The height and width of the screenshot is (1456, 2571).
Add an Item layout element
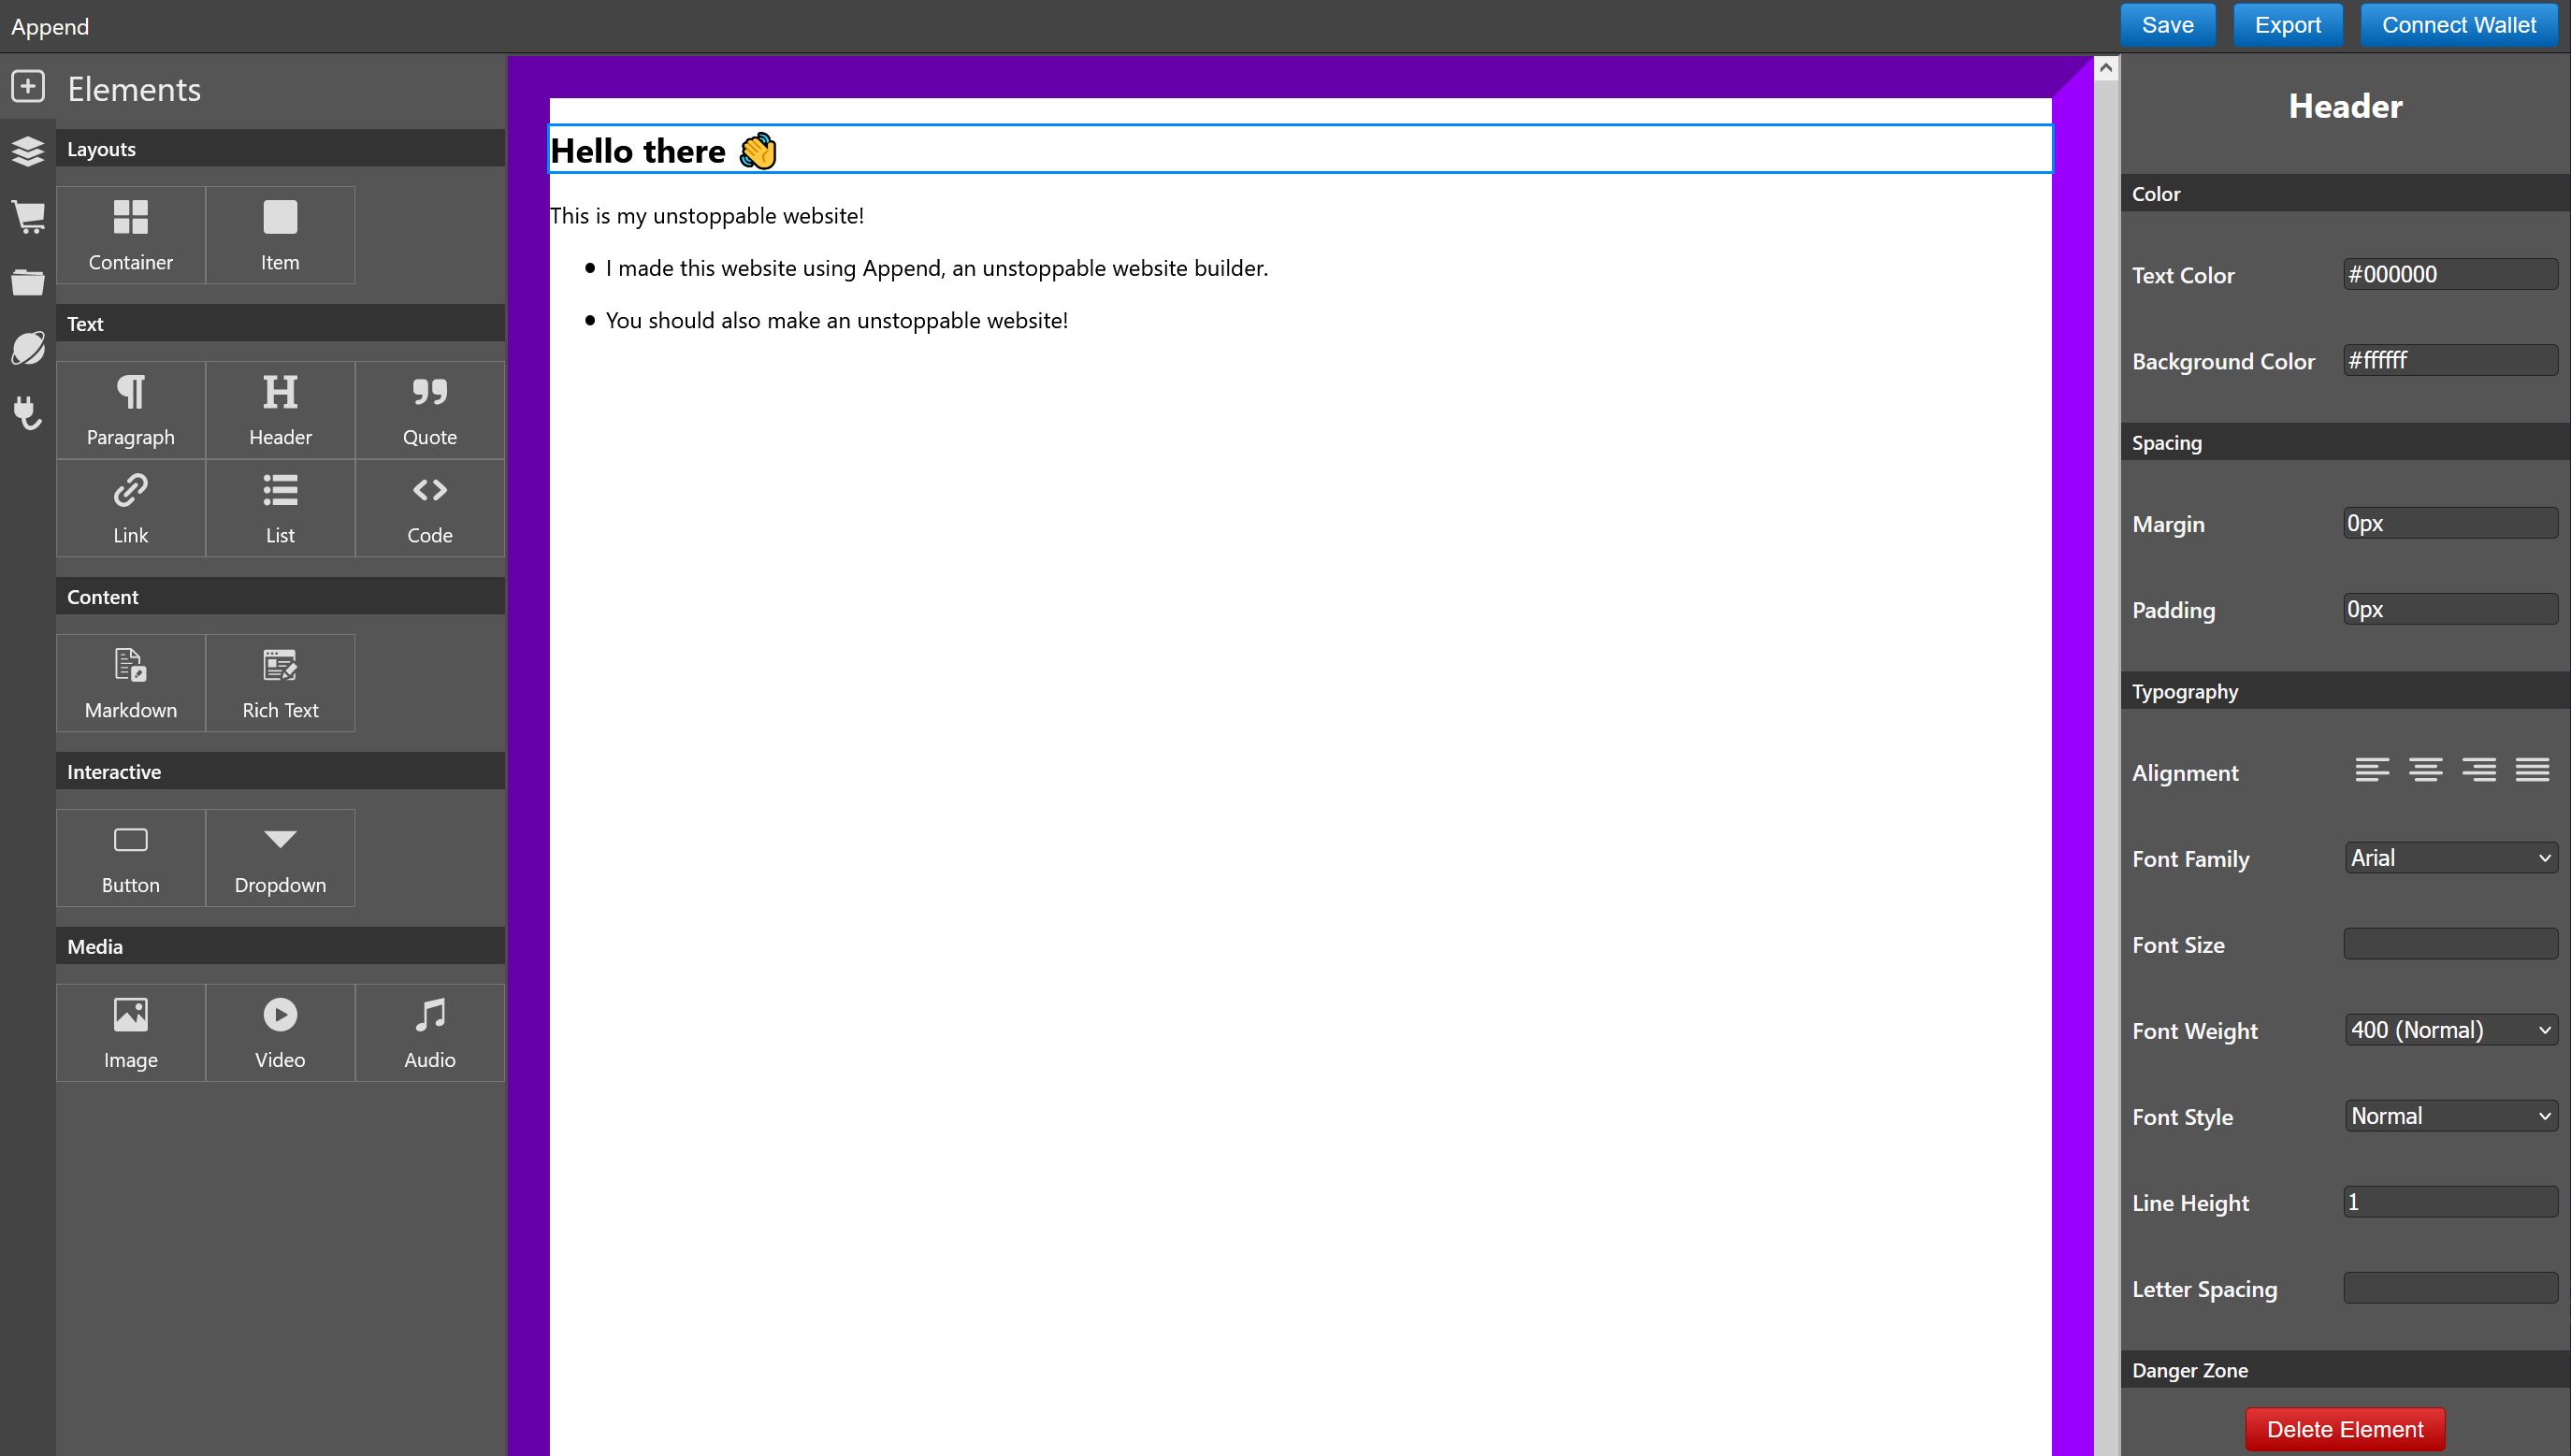(x=280, y=235)
